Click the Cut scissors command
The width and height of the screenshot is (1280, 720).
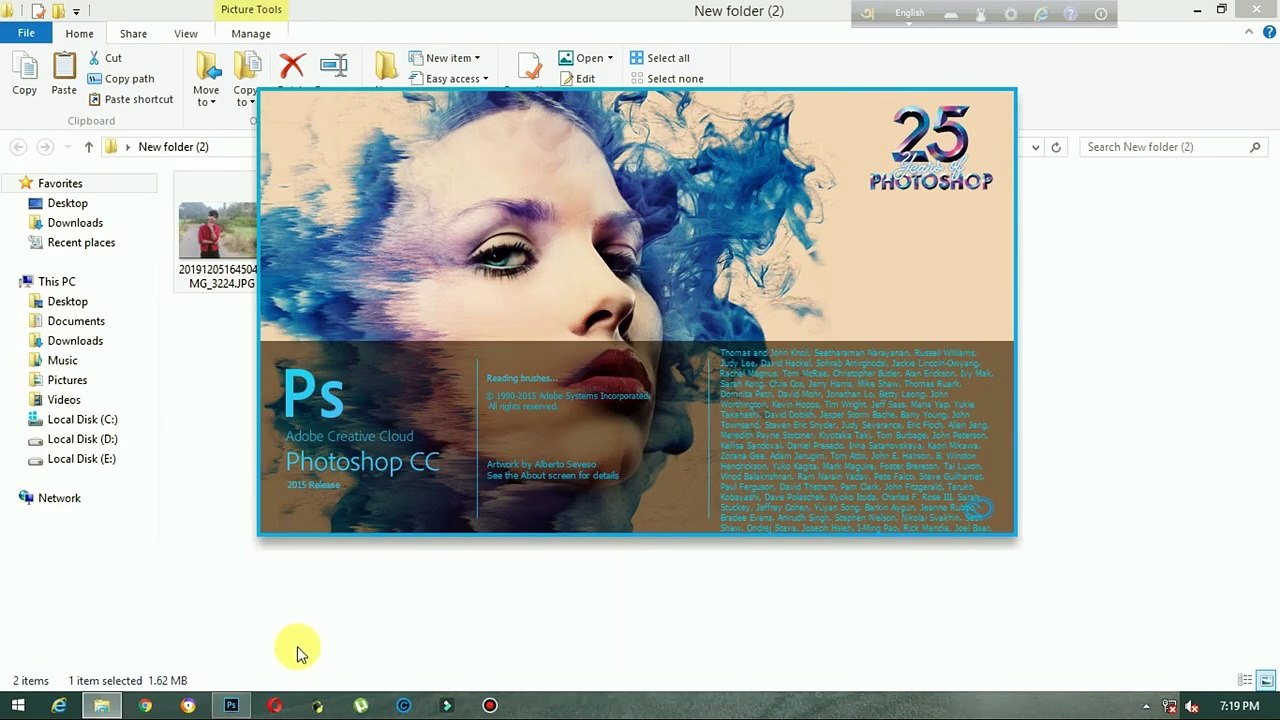pos(105,58)
